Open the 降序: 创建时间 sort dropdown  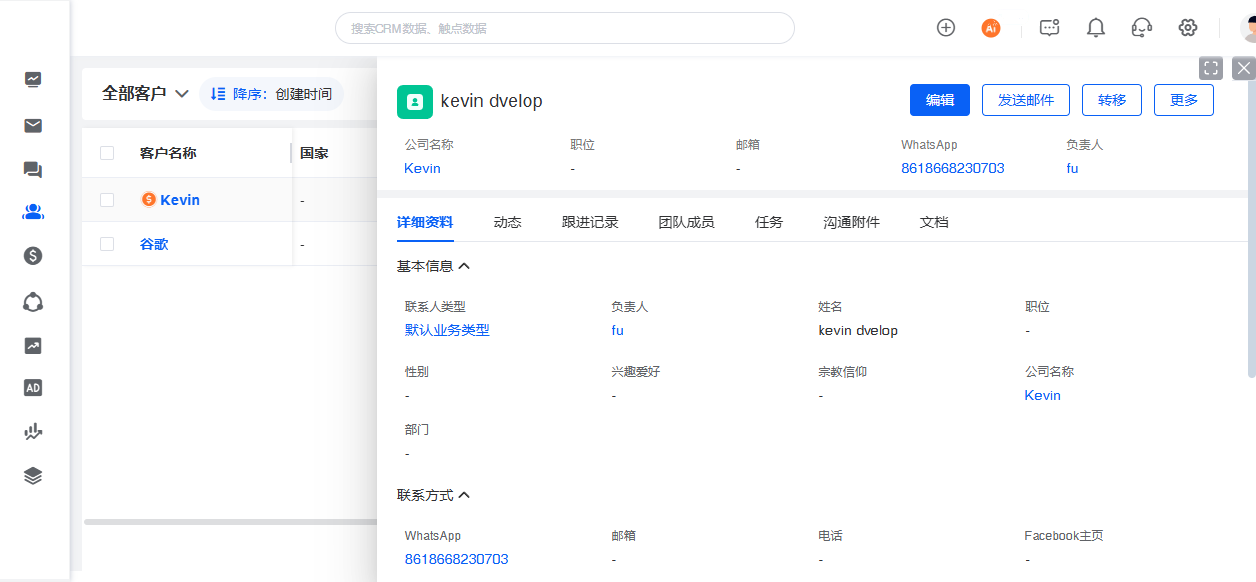271,94
